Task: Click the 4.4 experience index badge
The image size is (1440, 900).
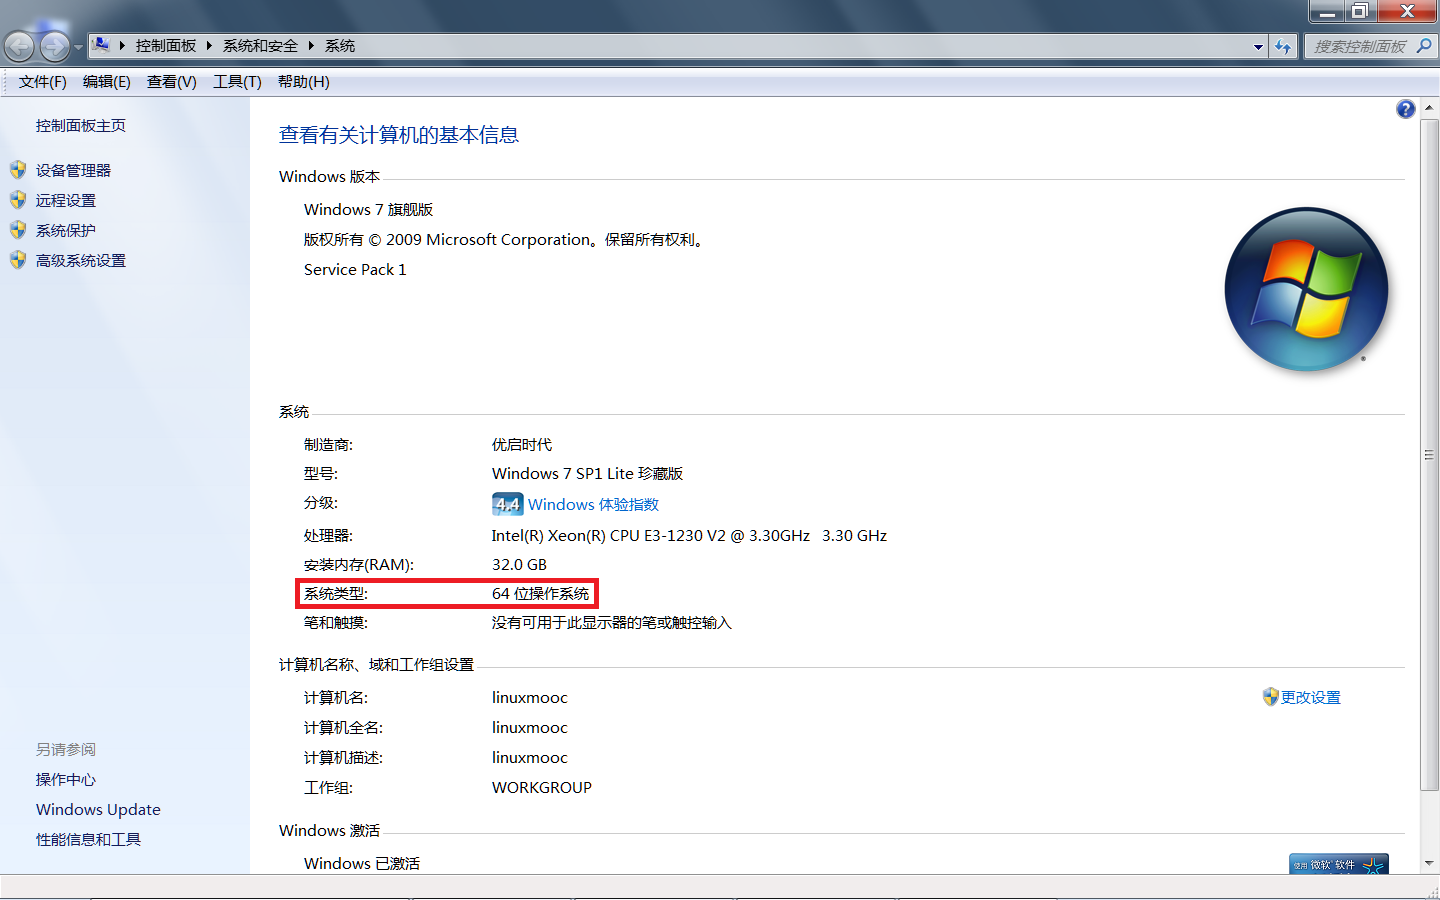Action: [507, 504]
